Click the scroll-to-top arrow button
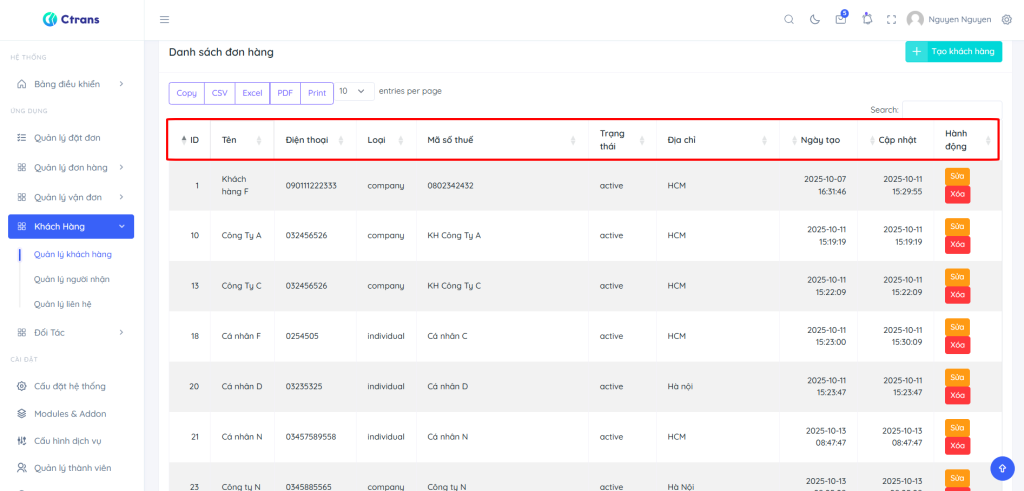Screen dimensions: 1024x491 [x=1002, y=467]
